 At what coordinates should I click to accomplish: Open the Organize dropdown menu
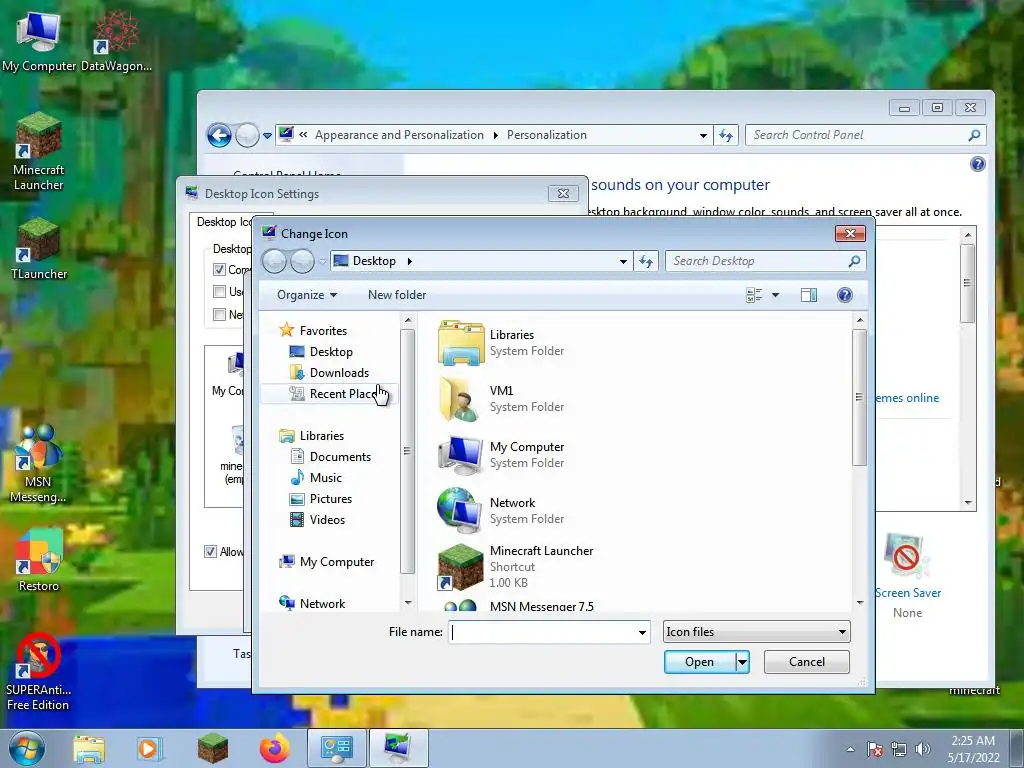click(x=307, y=295)
